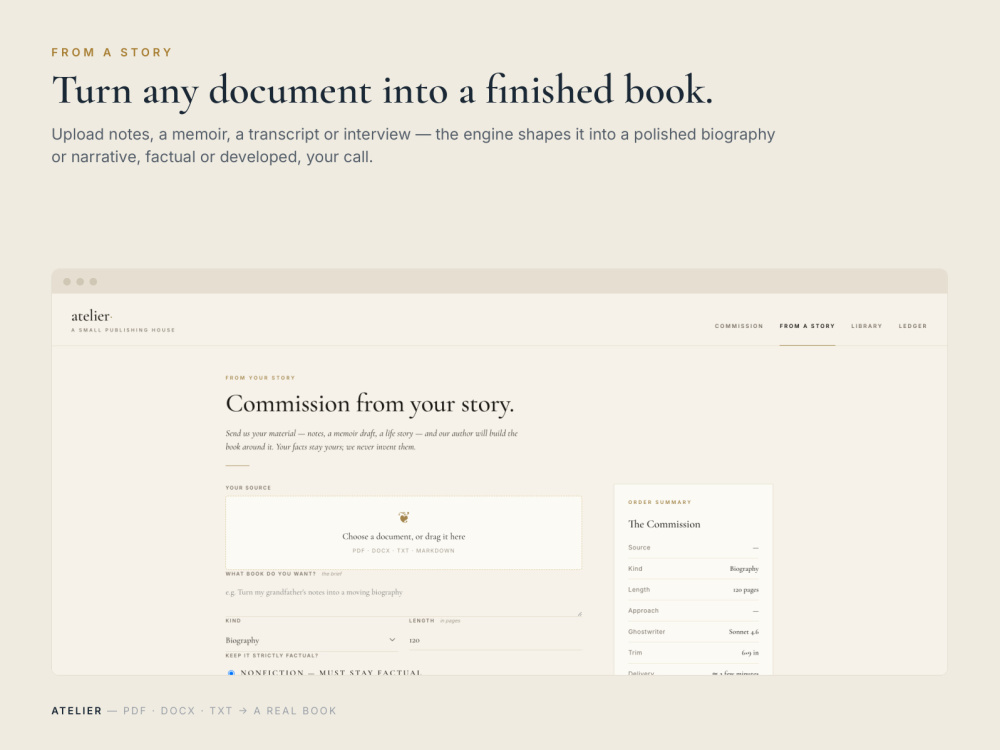Click 'The Commission' summary heading
Screen dimensions: 1000x750
(x=664, y=524)
